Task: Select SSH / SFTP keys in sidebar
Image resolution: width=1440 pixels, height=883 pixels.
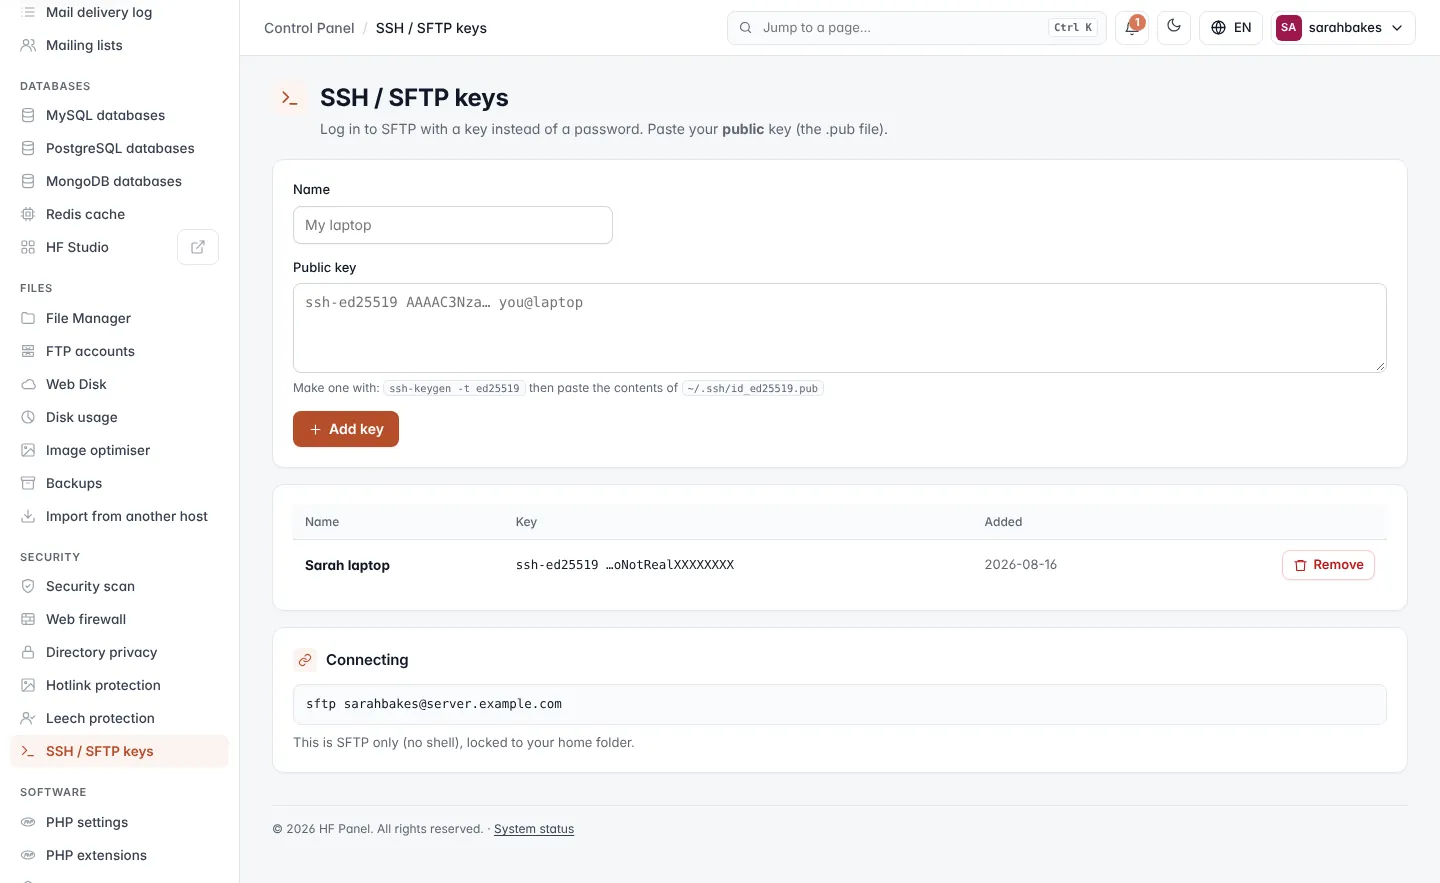Action: point(119,751)
